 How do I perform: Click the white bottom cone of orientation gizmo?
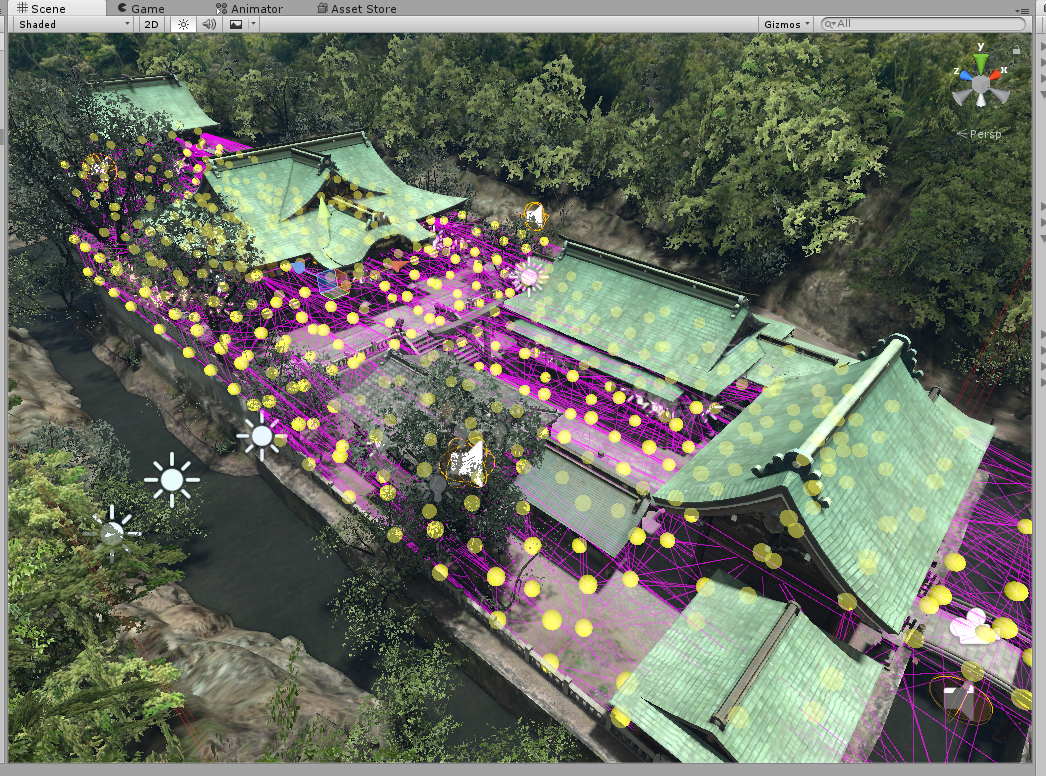[x=981, y=100]
